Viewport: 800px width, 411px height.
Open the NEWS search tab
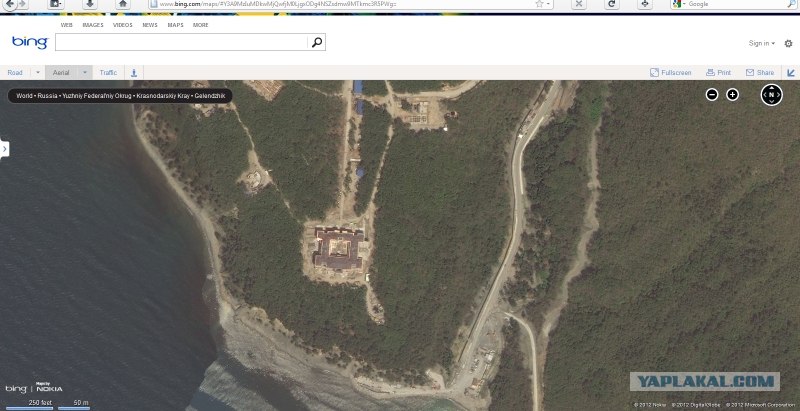click(x=150, y=25)
